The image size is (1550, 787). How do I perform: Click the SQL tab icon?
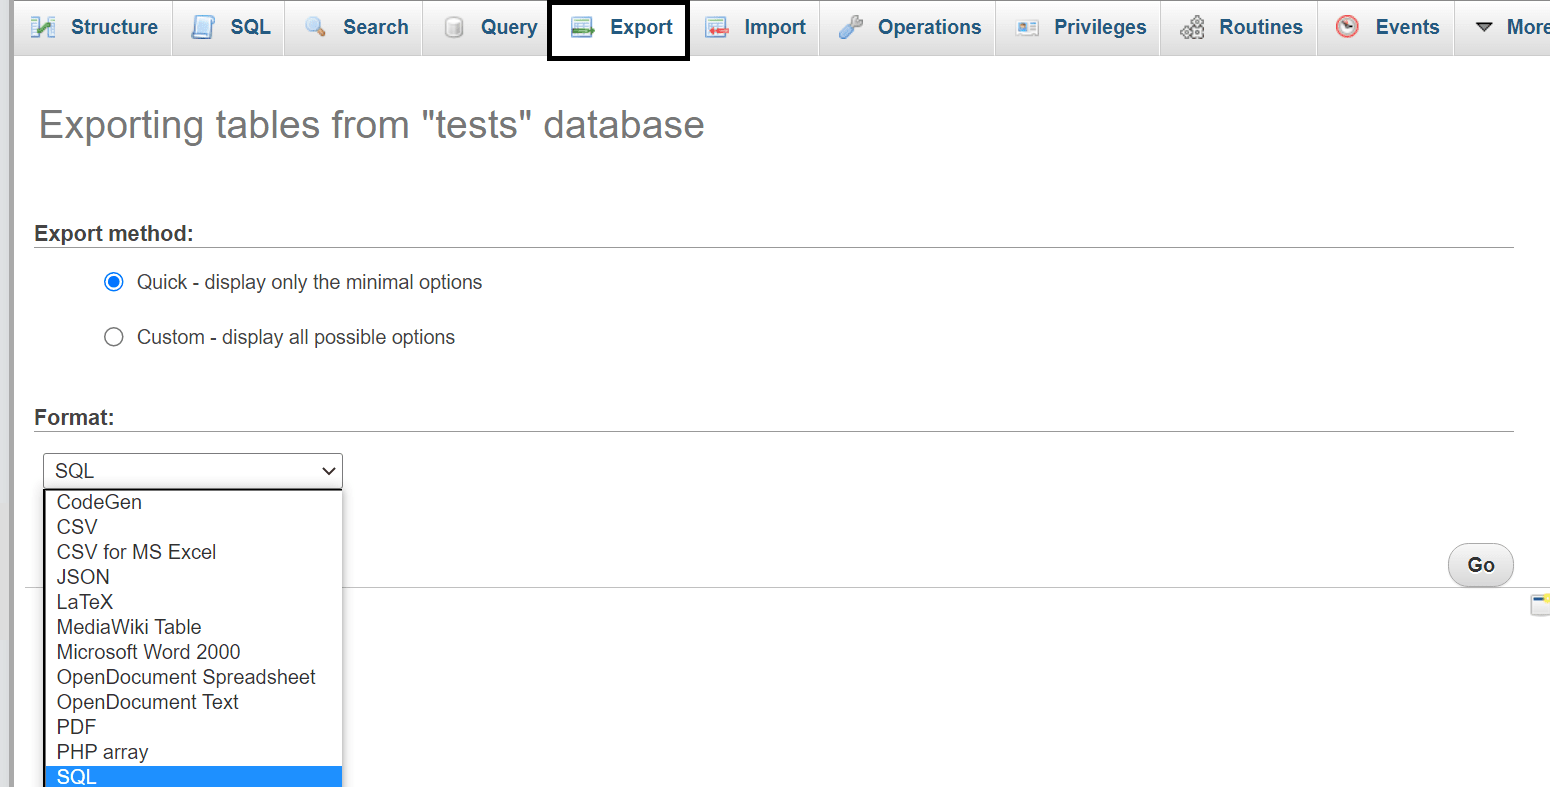(203, 27)
